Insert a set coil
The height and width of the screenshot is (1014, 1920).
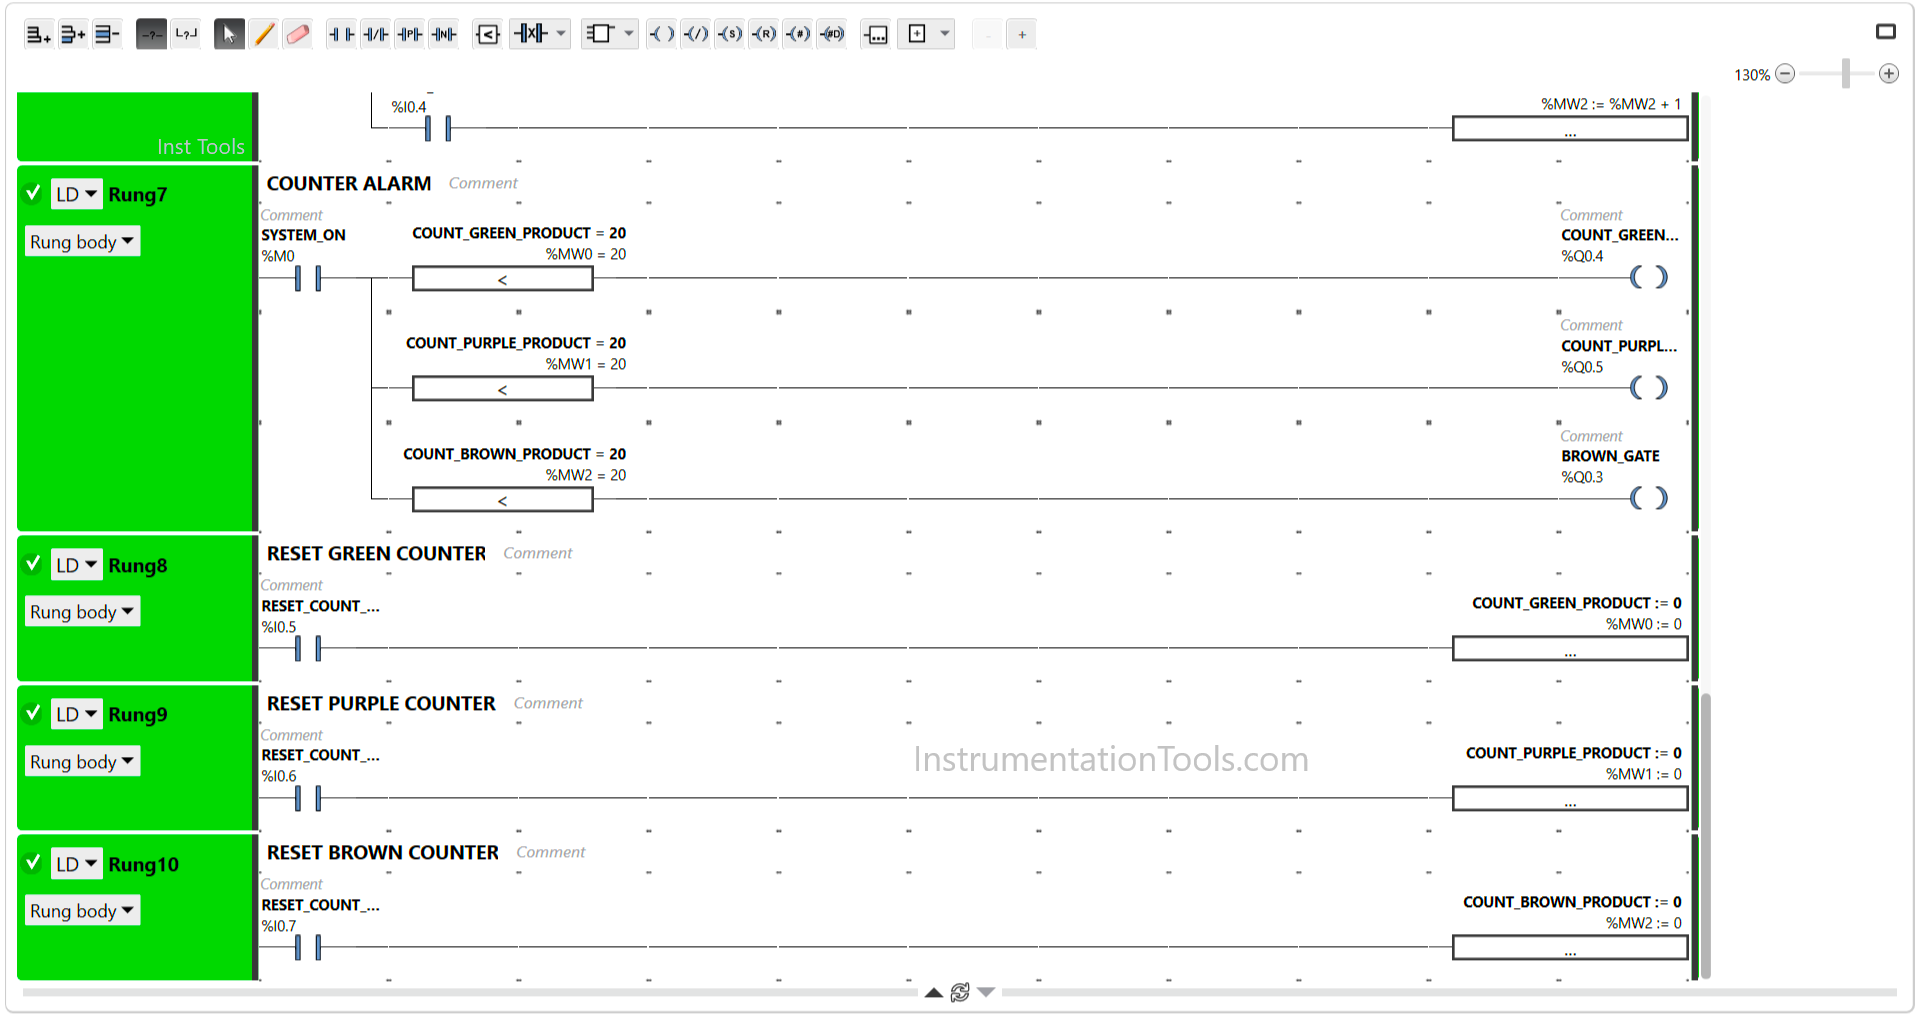730,34
